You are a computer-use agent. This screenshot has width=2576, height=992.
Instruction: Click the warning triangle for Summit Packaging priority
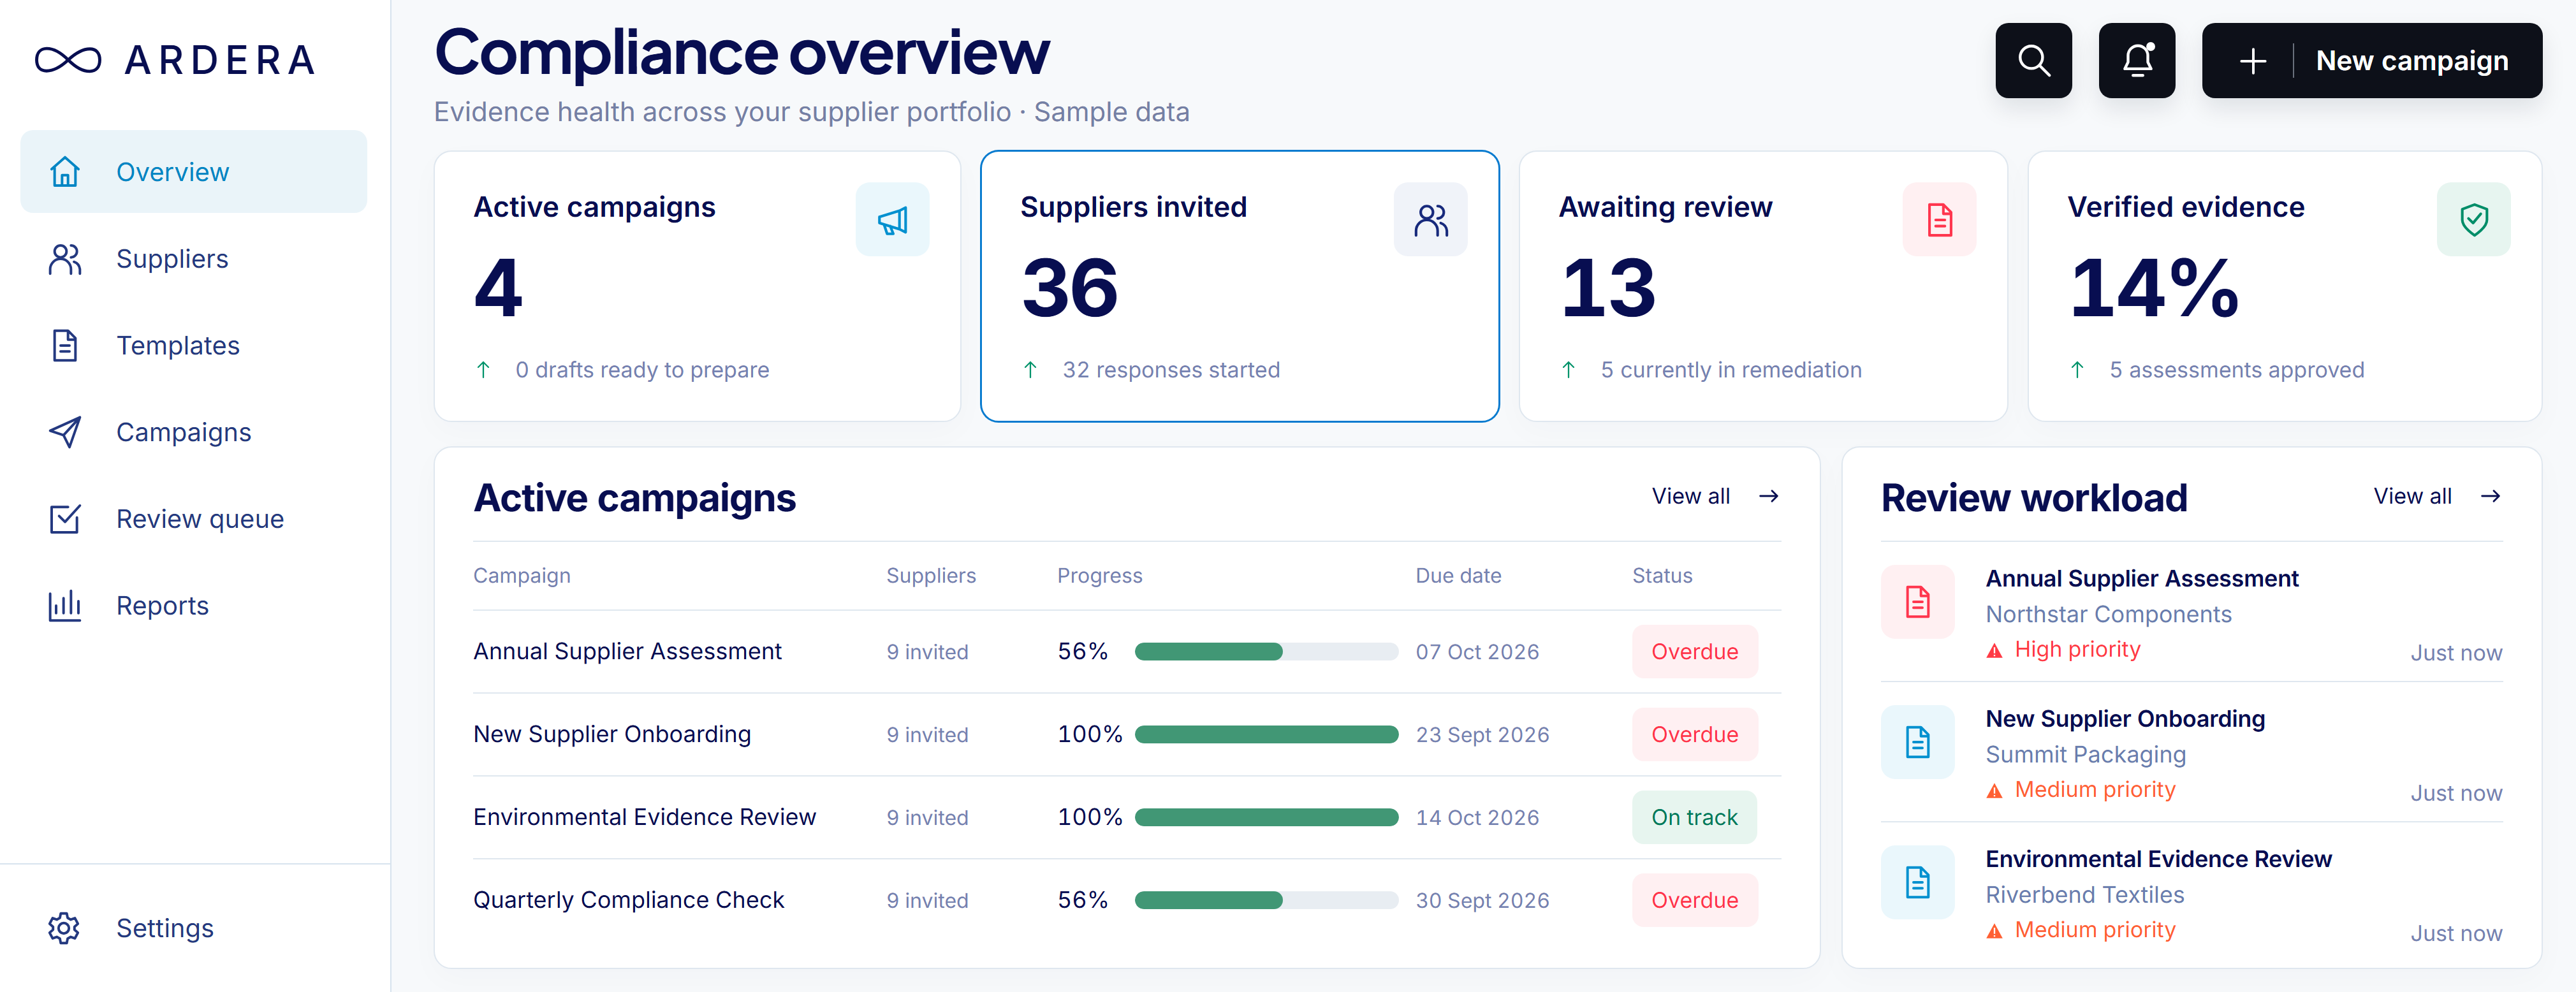coord(1994,791)
